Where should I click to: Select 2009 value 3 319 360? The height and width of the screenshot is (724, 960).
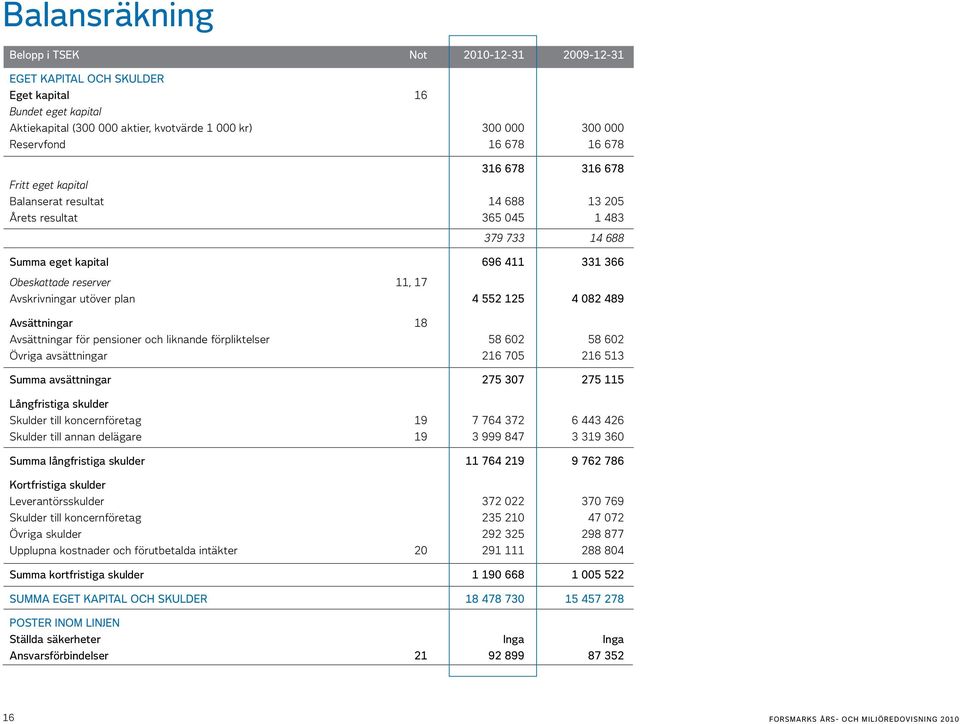598,437
